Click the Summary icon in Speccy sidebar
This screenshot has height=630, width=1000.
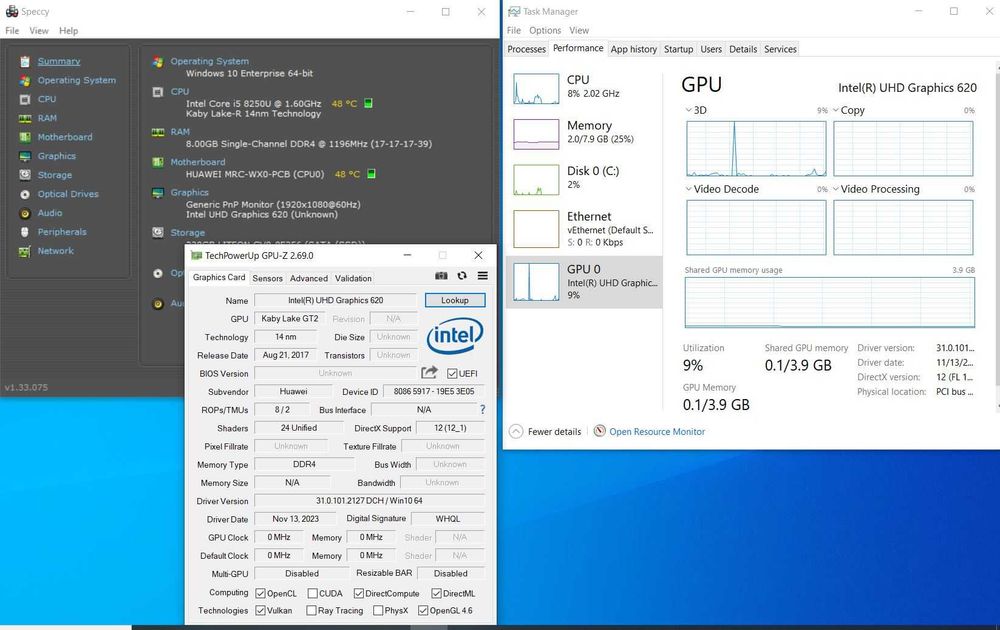[25, 62]
